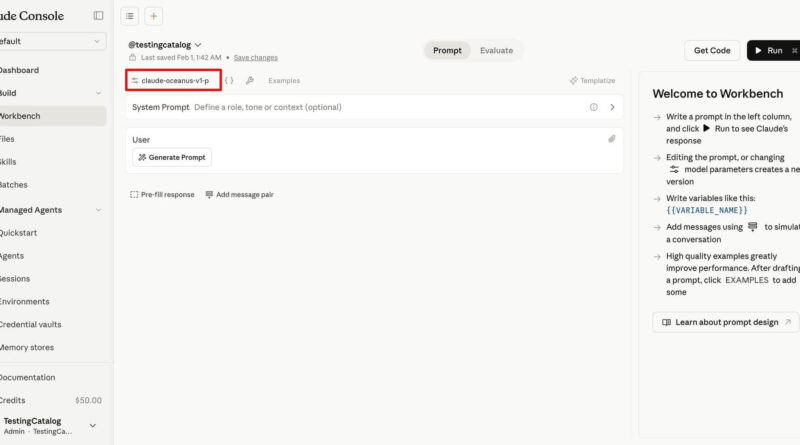Click the Templatize sparkle icon

pos(574,81)
